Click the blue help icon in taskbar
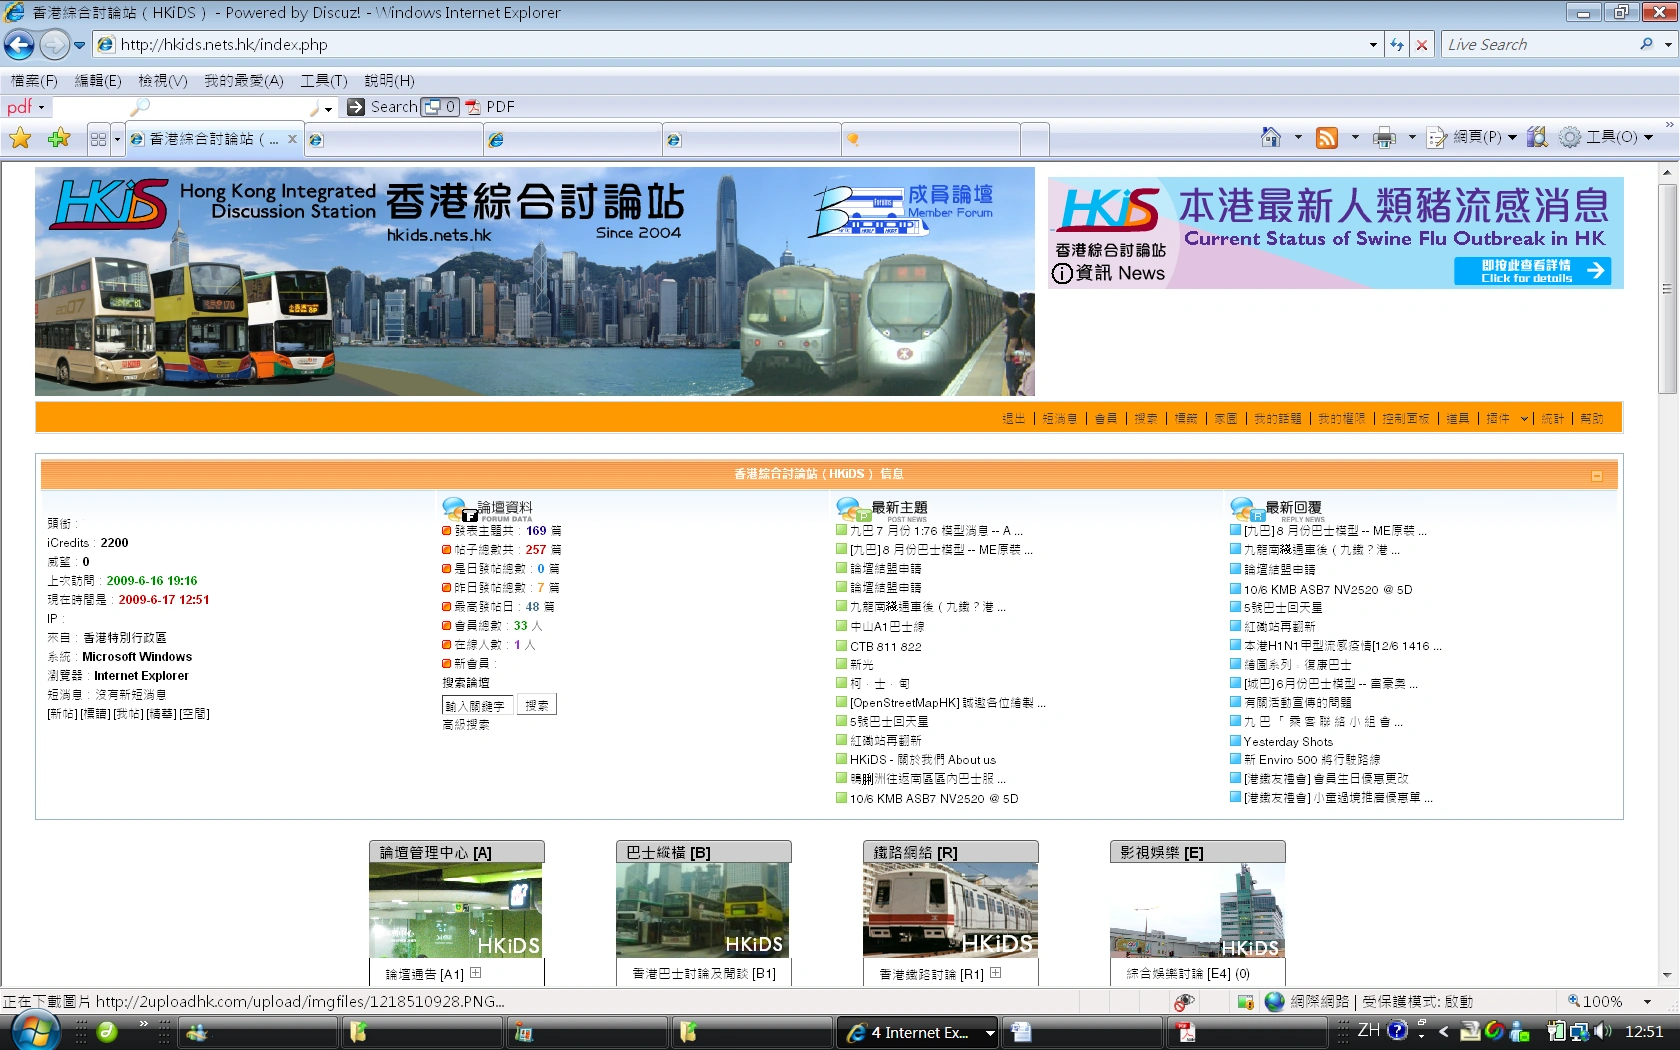Image resolution: width=1680 pixels, height=1050 pixels. pyautogui.click(x=1398, y=1030)
